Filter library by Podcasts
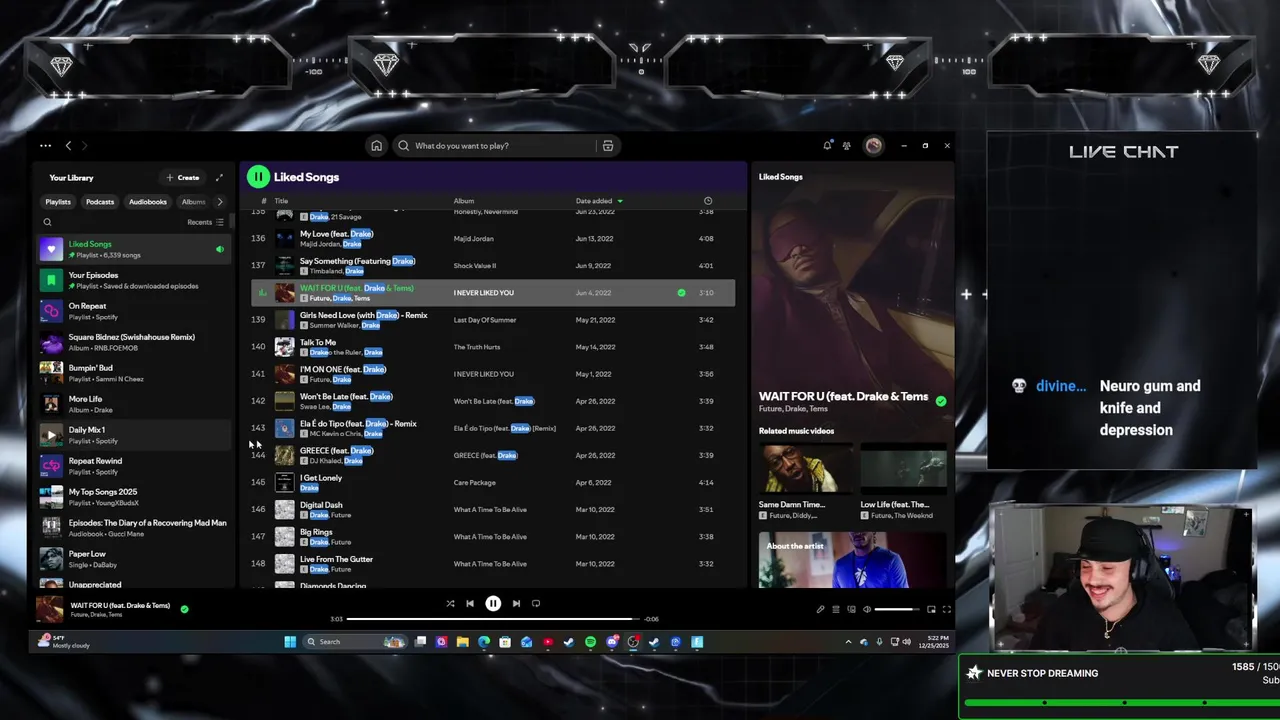This screenshot has height=720, width=1280. pyautogui.click(x=100, y=202)
